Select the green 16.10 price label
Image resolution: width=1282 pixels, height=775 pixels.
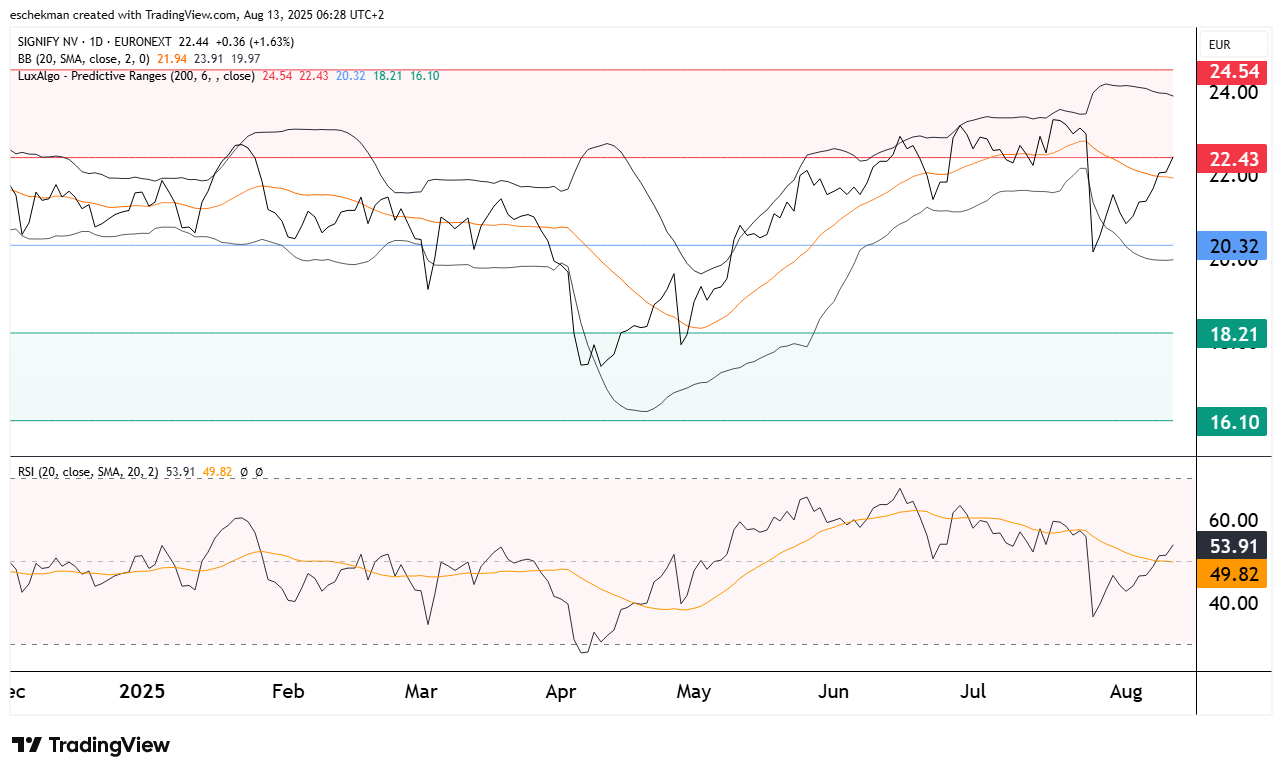click(1231, 422)
